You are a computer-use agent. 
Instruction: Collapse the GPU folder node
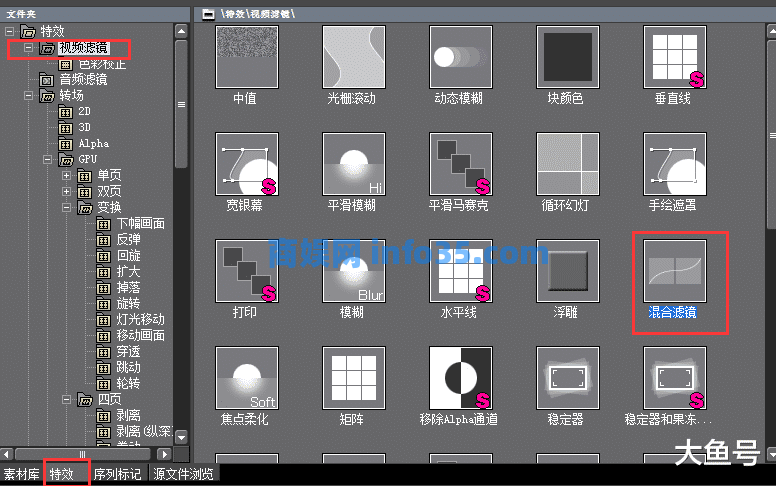(47, 160)
